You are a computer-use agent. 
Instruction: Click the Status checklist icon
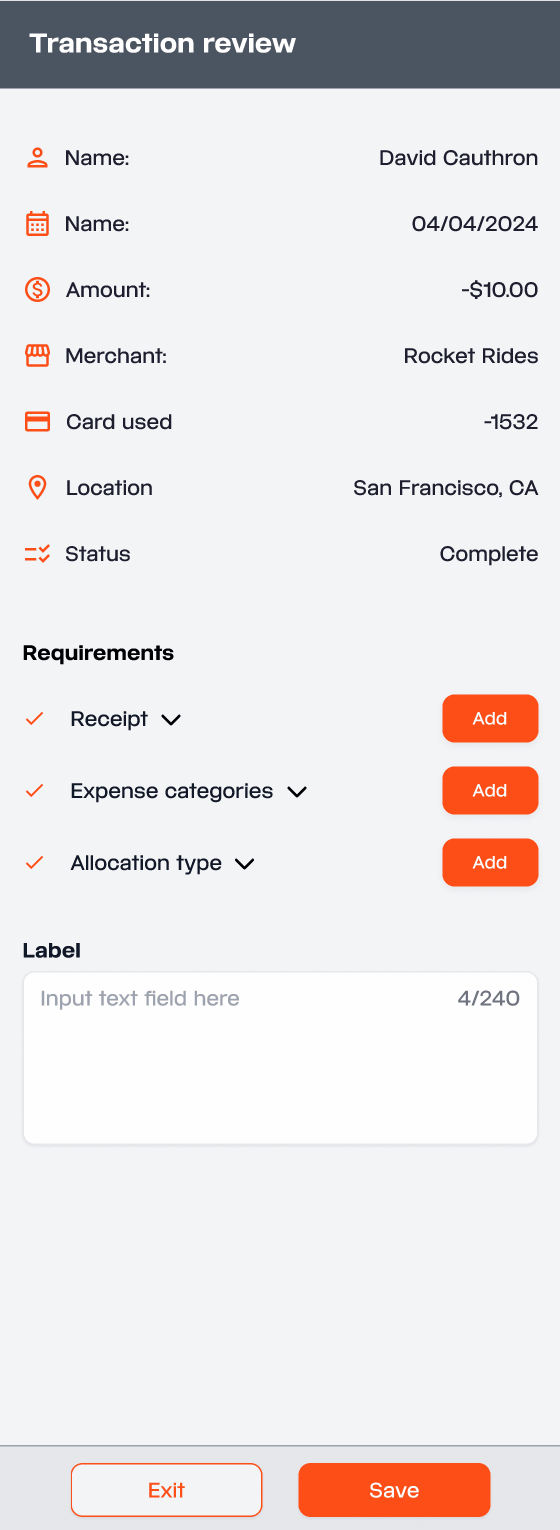[37, 554]
